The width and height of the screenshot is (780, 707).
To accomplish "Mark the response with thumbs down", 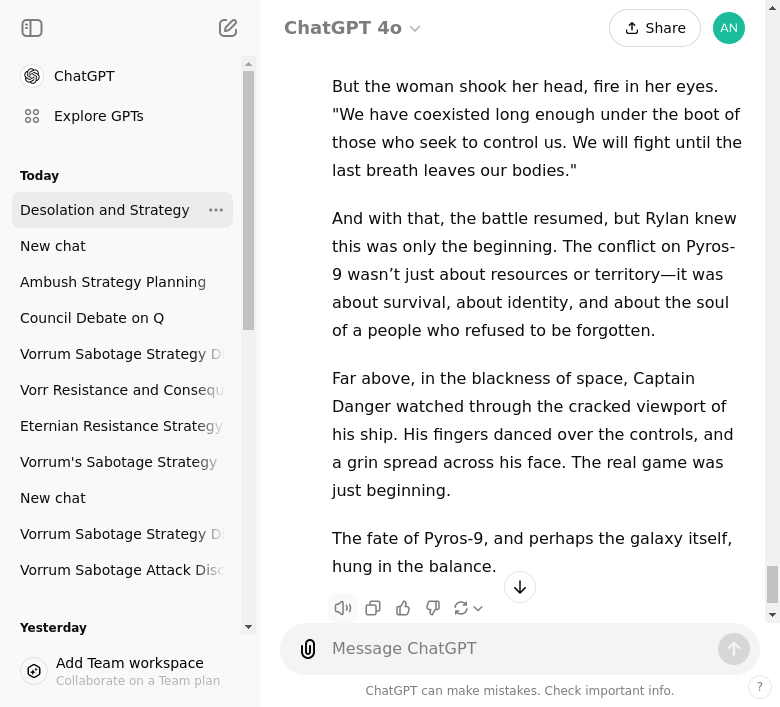I will (x=433, y=608).
